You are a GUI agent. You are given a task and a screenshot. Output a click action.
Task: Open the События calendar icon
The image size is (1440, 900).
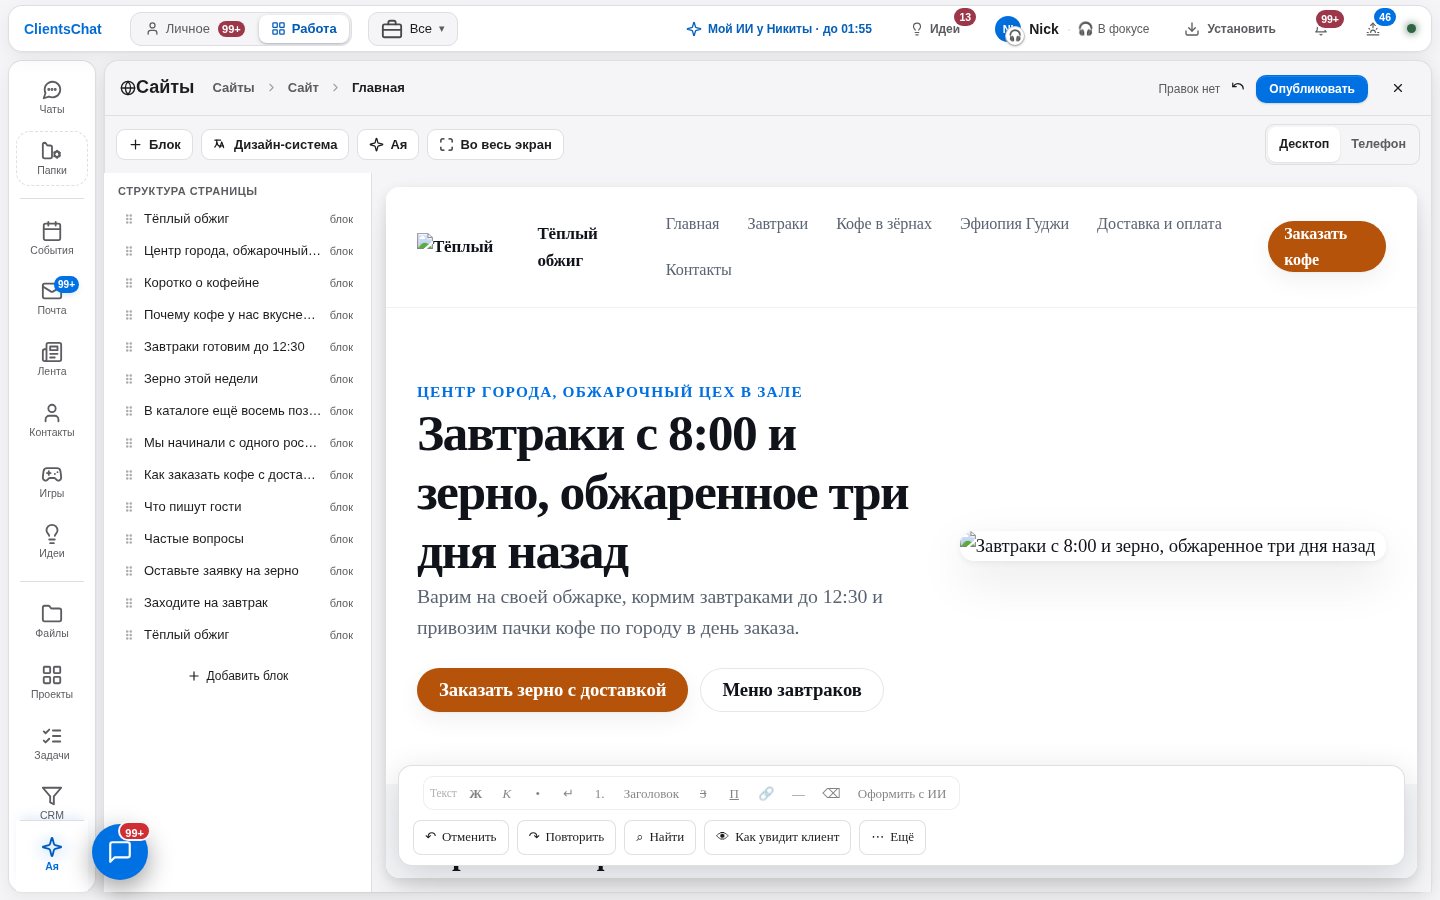click(52, 238)
